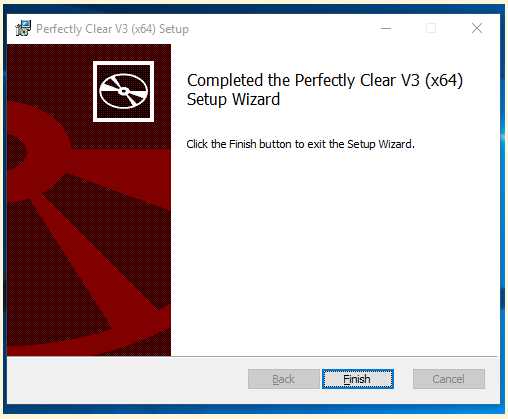The image size is (508, 419).
Task: Click the 'Click the Finish button' instruction text
Action: click(x=300, y=144)
